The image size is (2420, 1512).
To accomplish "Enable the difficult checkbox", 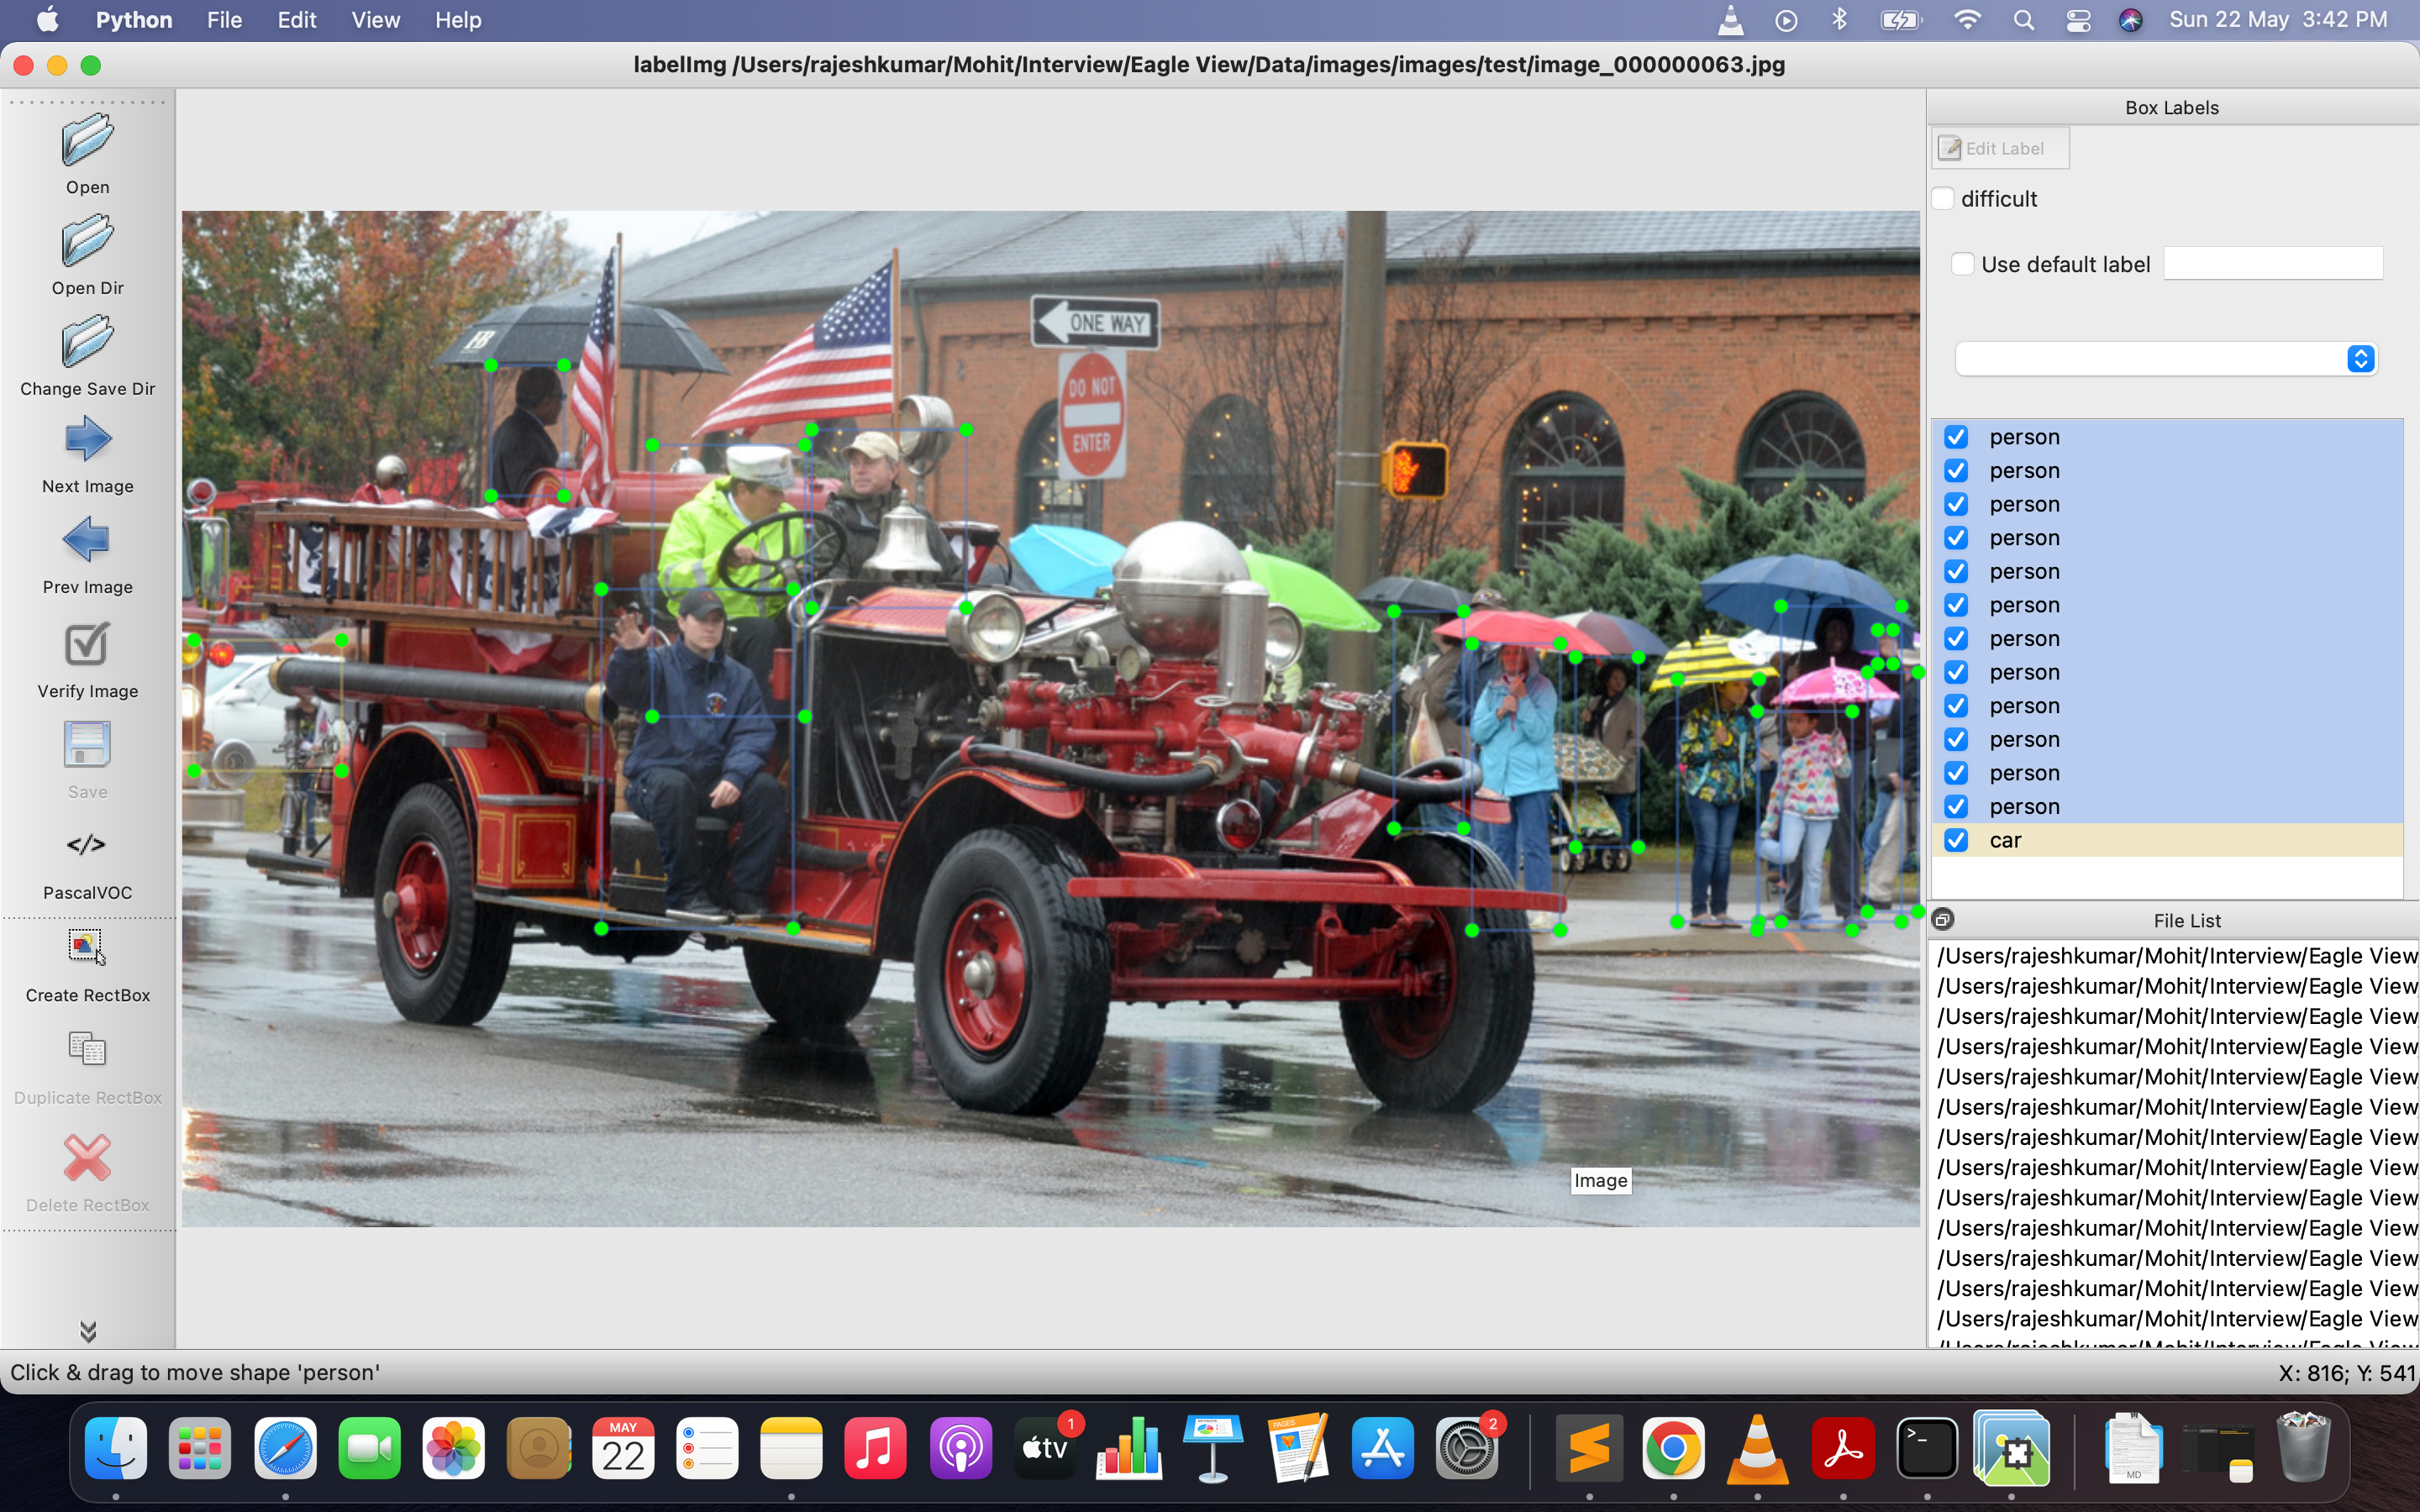I will (x=1944, y=198).
